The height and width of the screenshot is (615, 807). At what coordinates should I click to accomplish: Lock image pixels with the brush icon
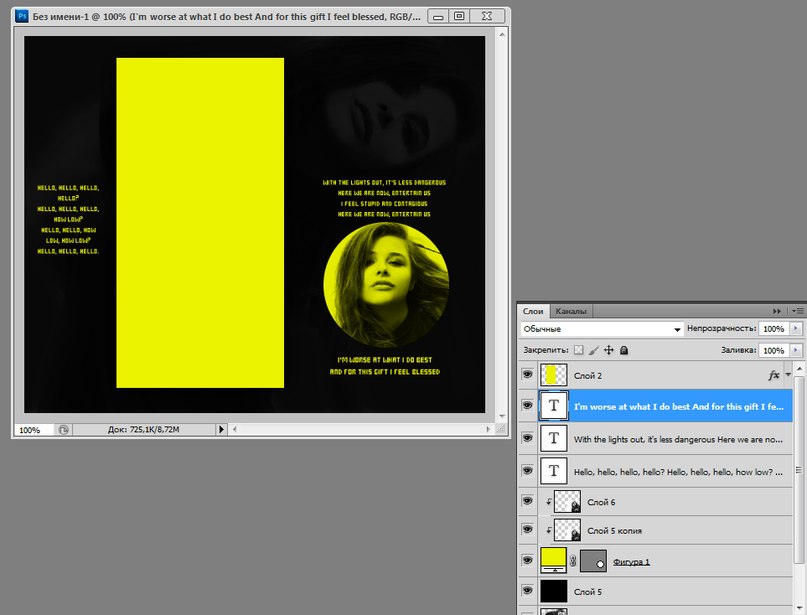[593, 350]
